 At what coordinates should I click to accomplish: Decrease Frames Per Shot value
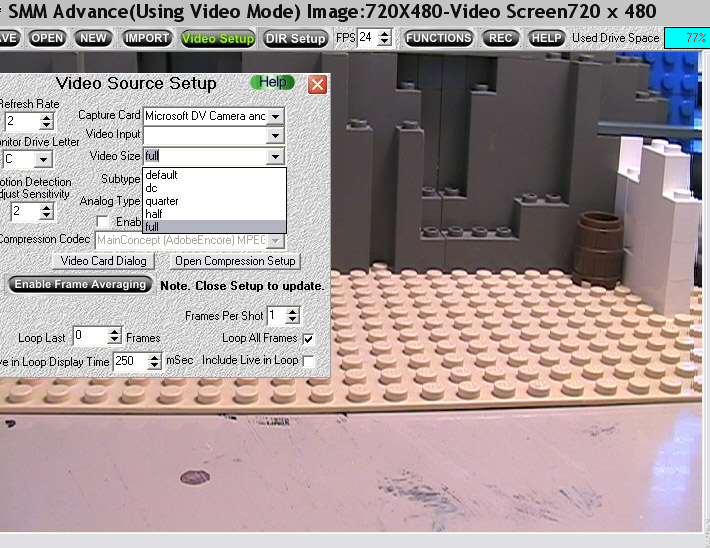coord(293,319)
